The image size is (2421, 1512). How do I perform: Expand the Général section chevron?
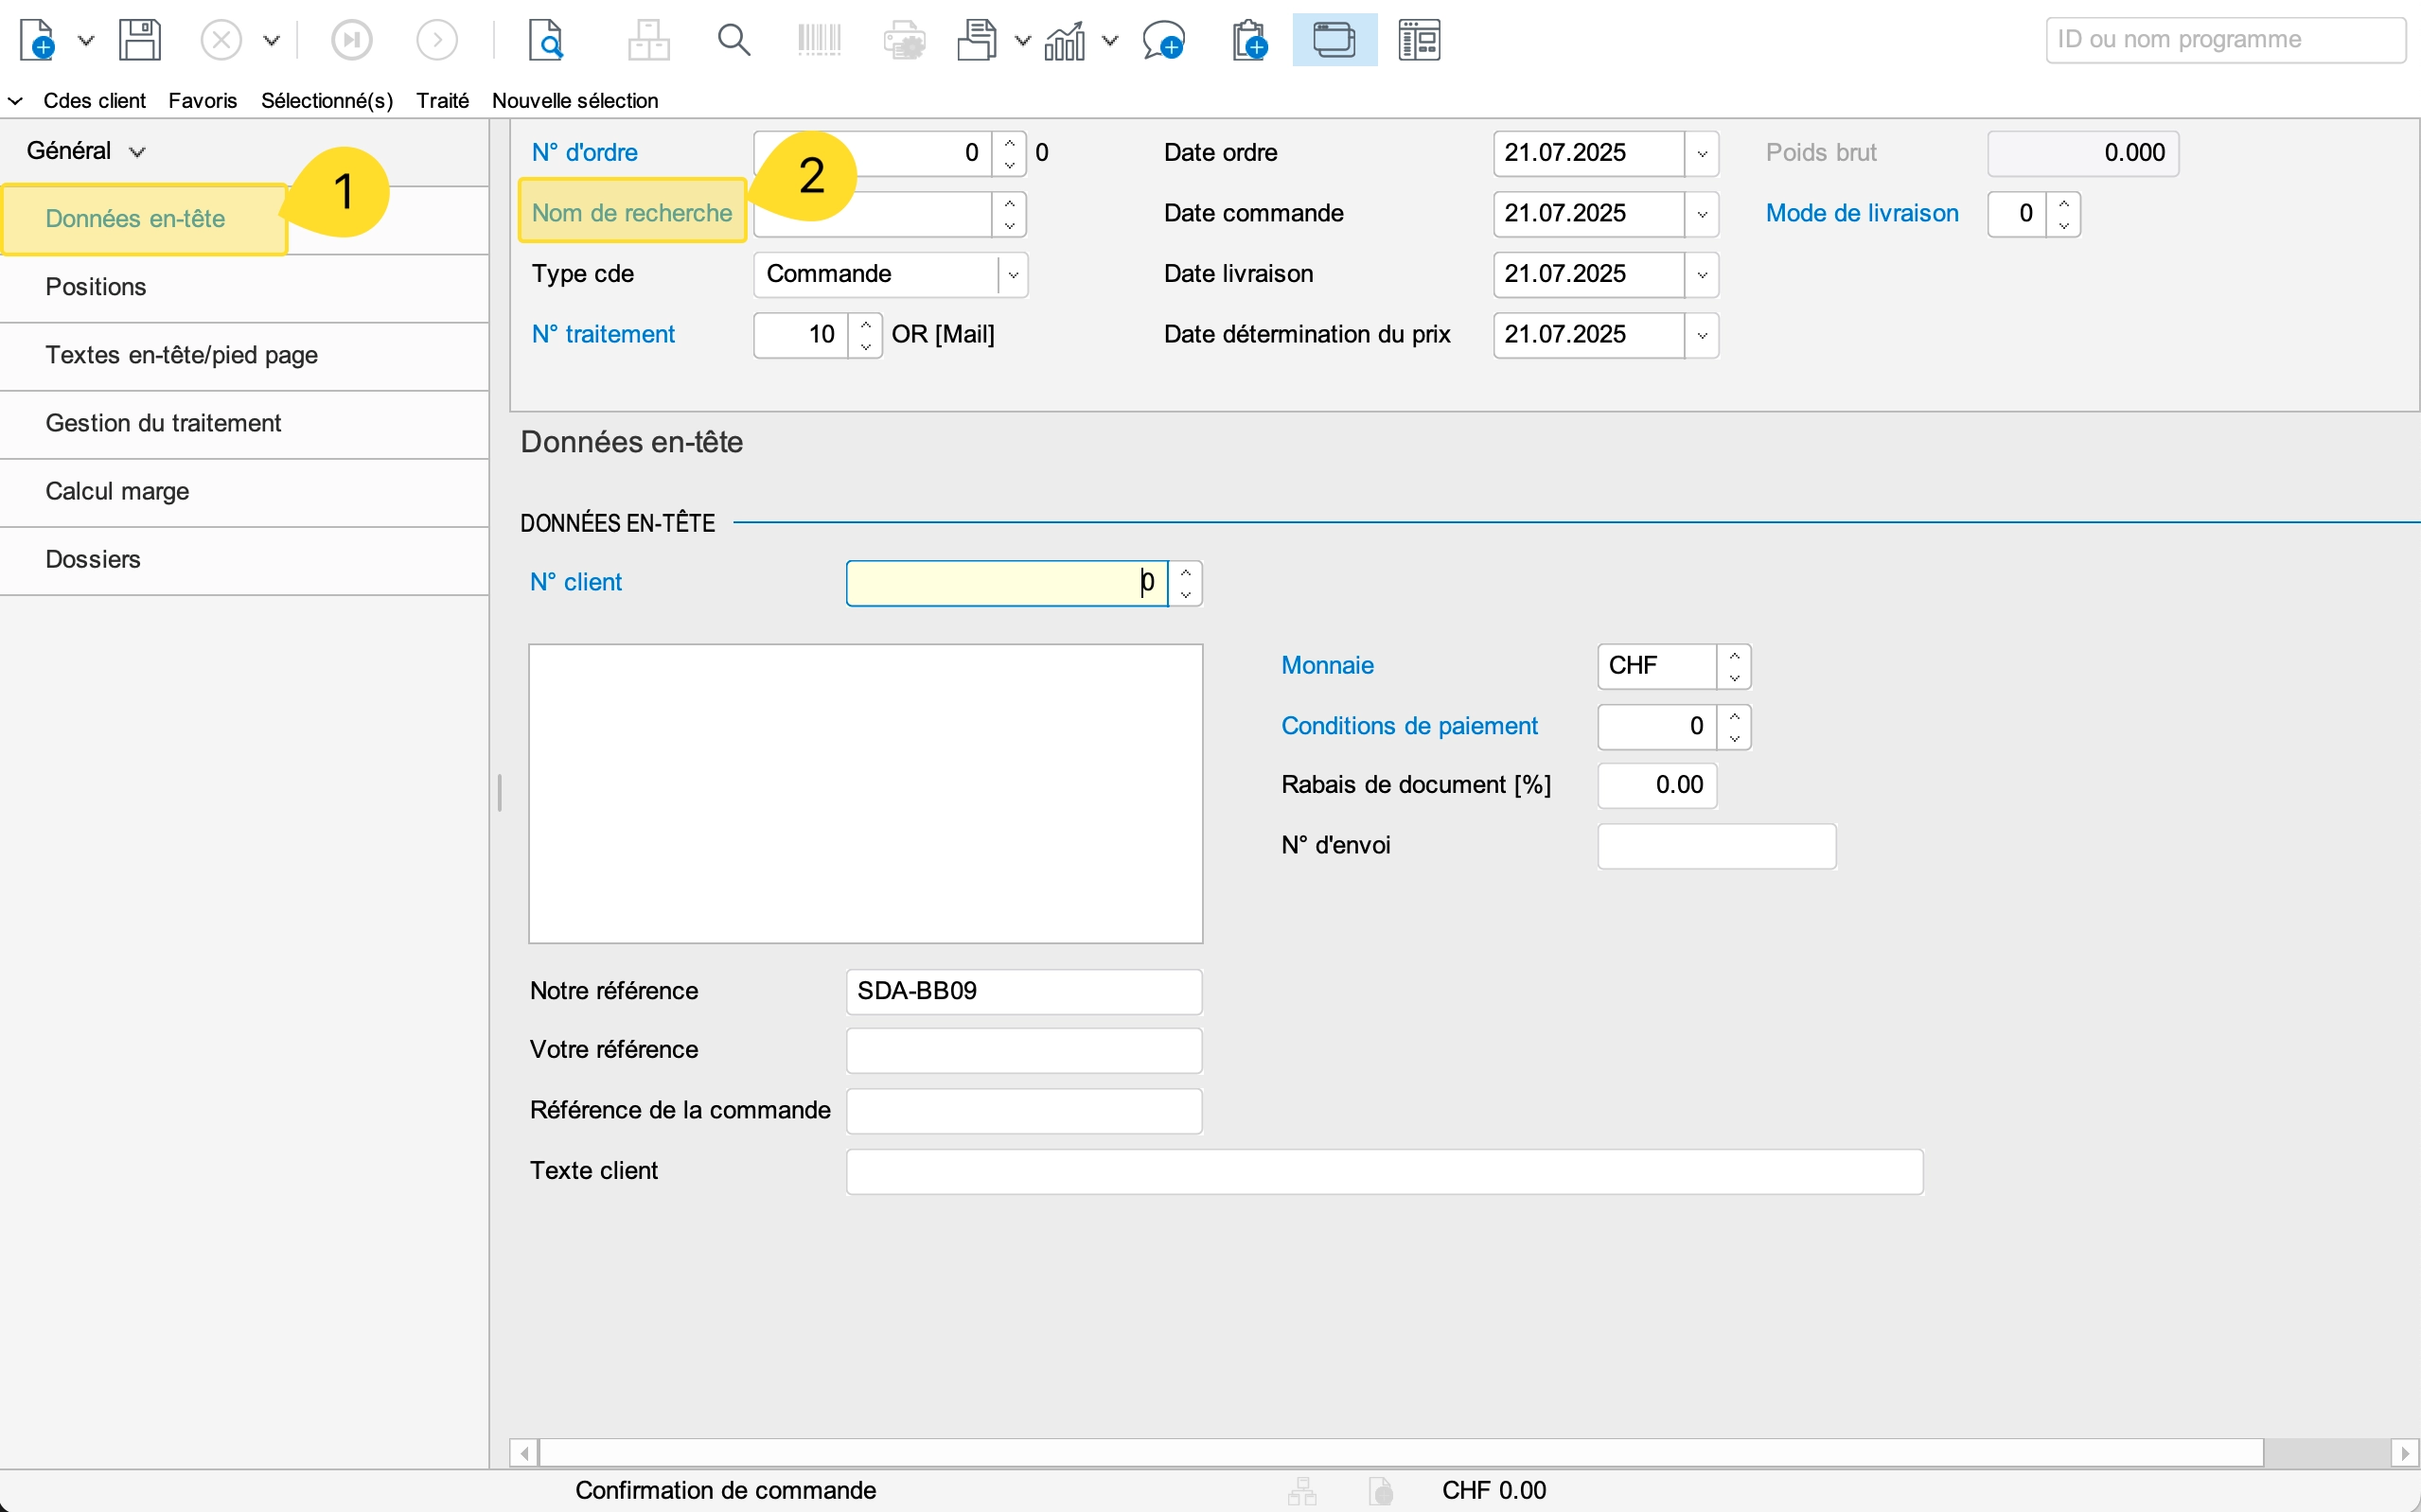point(138,152)
